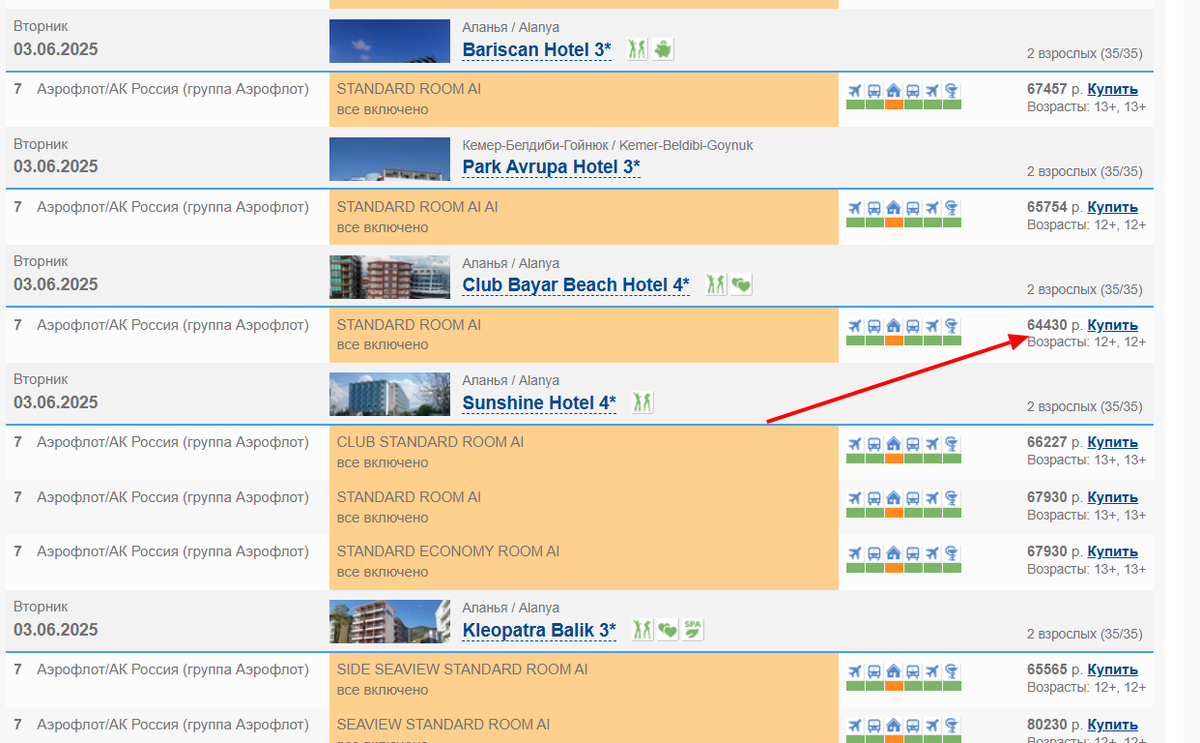Click Kleopatra Balik's couple icon

(x=643, y=629)
